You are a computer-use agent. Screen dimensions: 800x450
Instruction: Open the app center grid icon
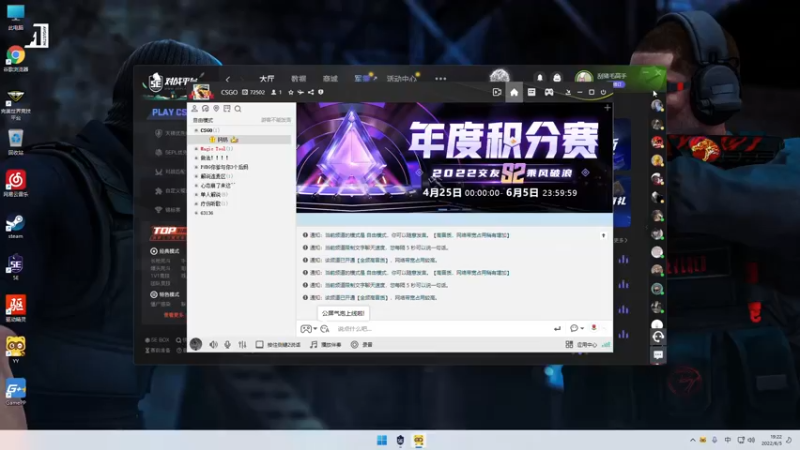569,344
